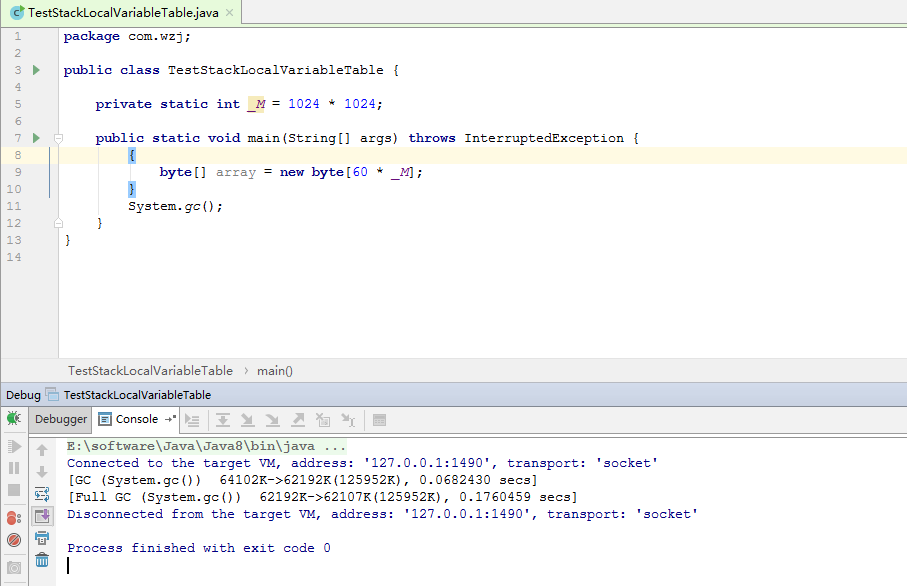Click the Run to Cursor icon

348,420
